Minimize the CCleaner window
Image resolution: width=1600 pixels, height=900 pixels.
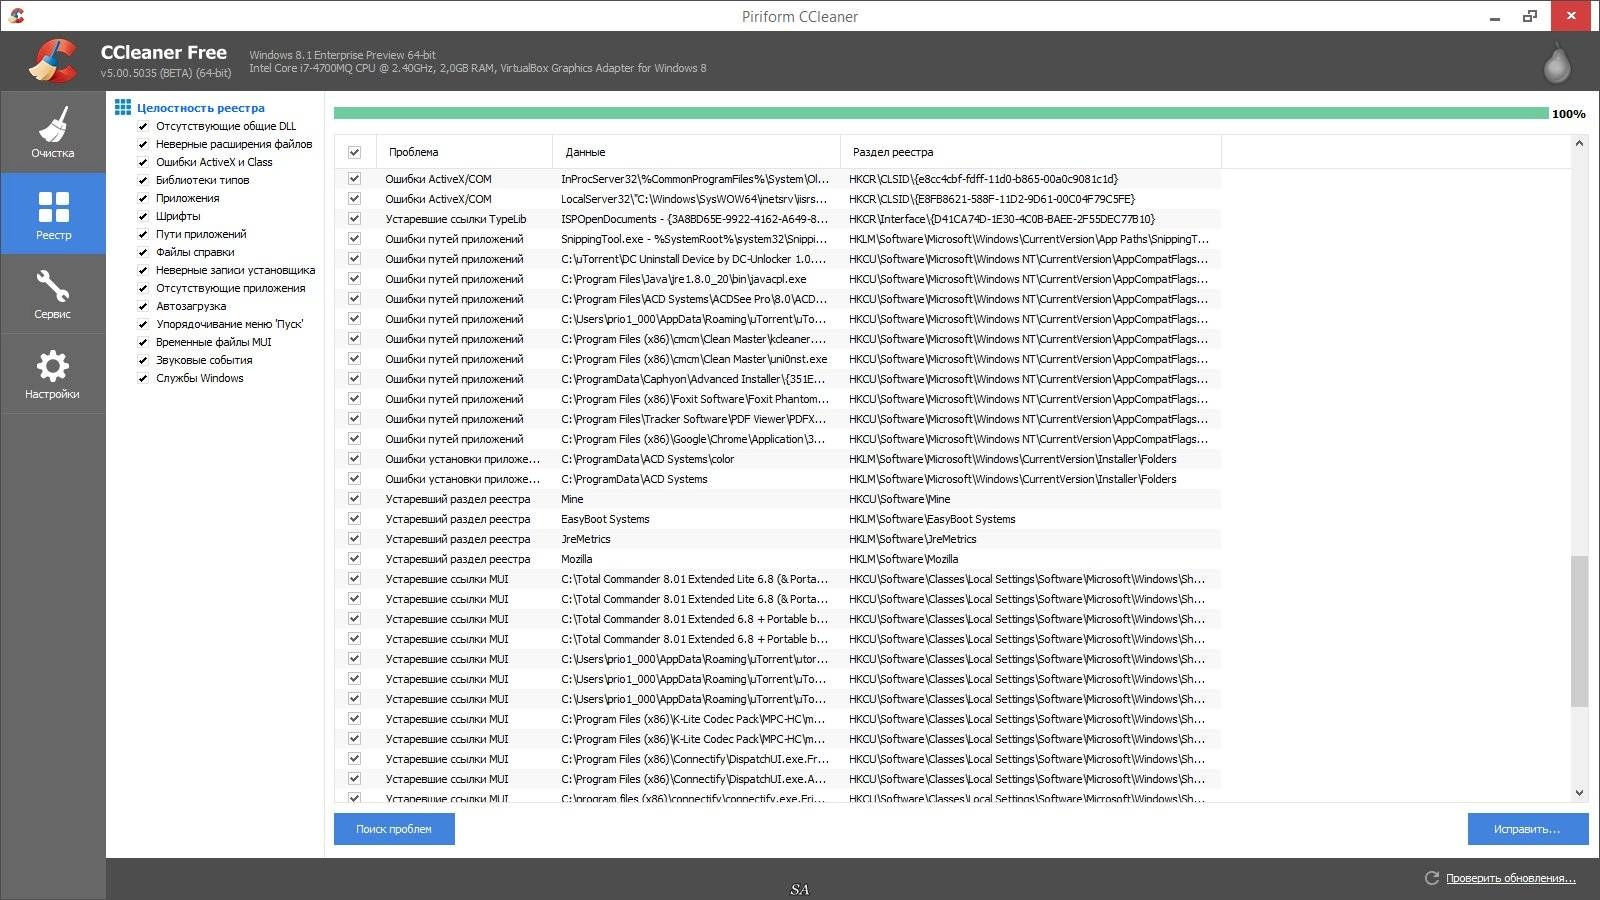tap(1495, 16)
